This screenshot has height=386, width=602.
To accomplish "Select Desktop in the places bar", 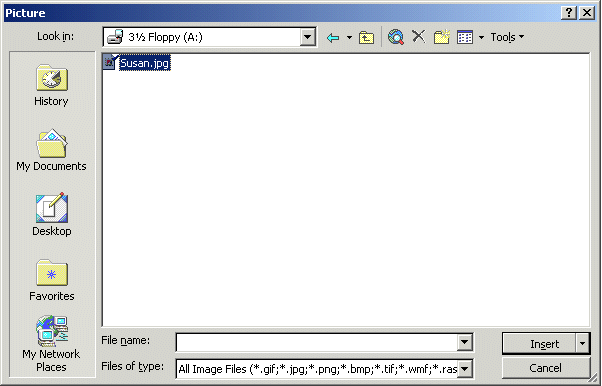I will click(x=51, y=215).
